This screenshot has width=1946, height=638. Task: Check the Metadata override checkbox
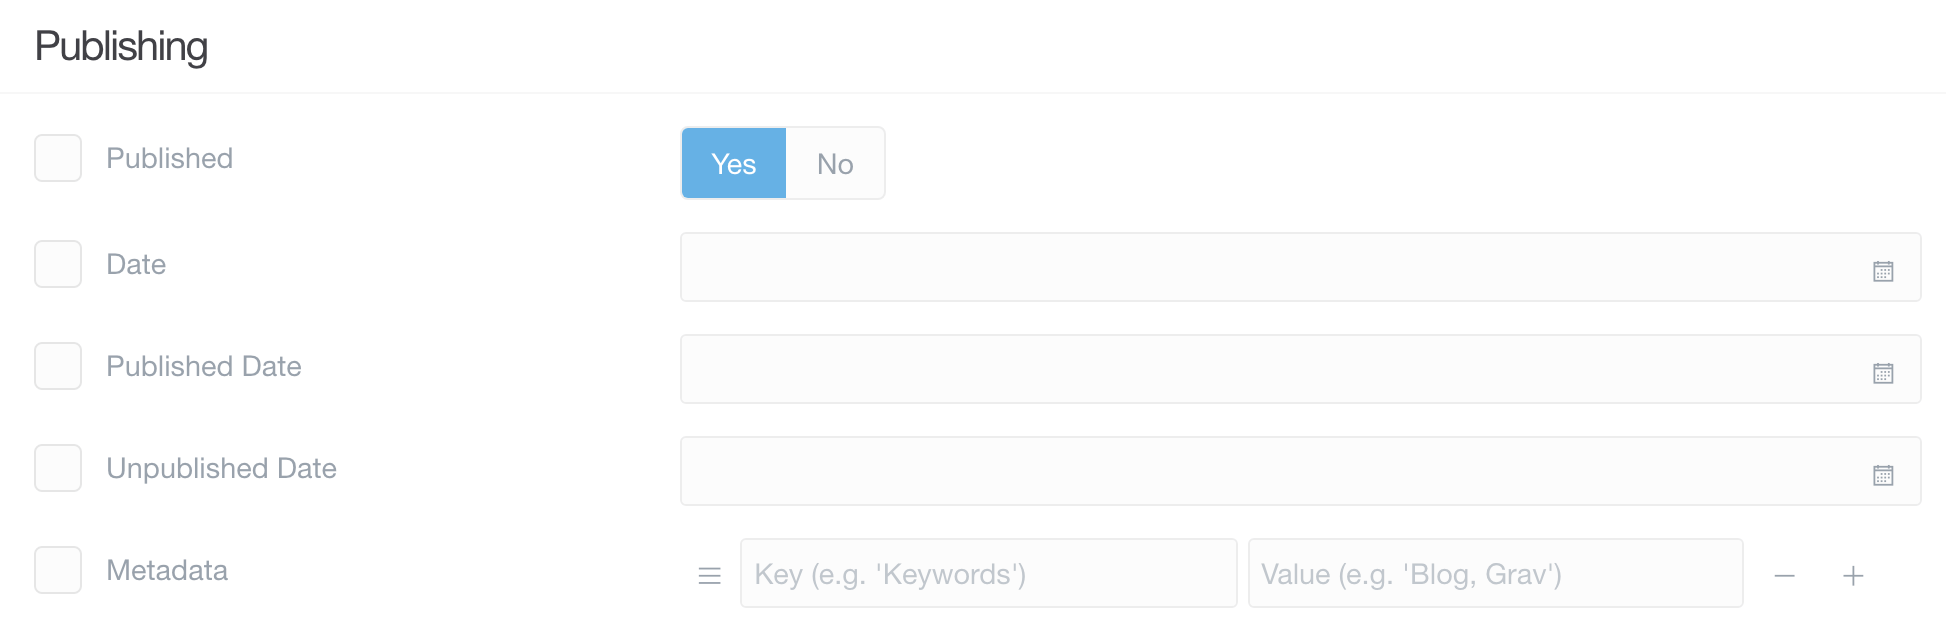pos(57,570)
